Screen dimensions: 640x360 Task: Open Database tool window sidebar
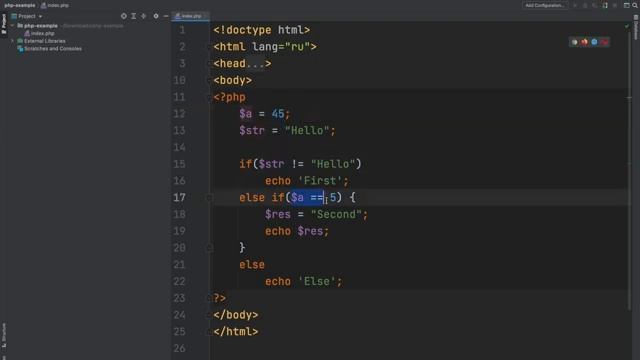click(x=636, y=27)
